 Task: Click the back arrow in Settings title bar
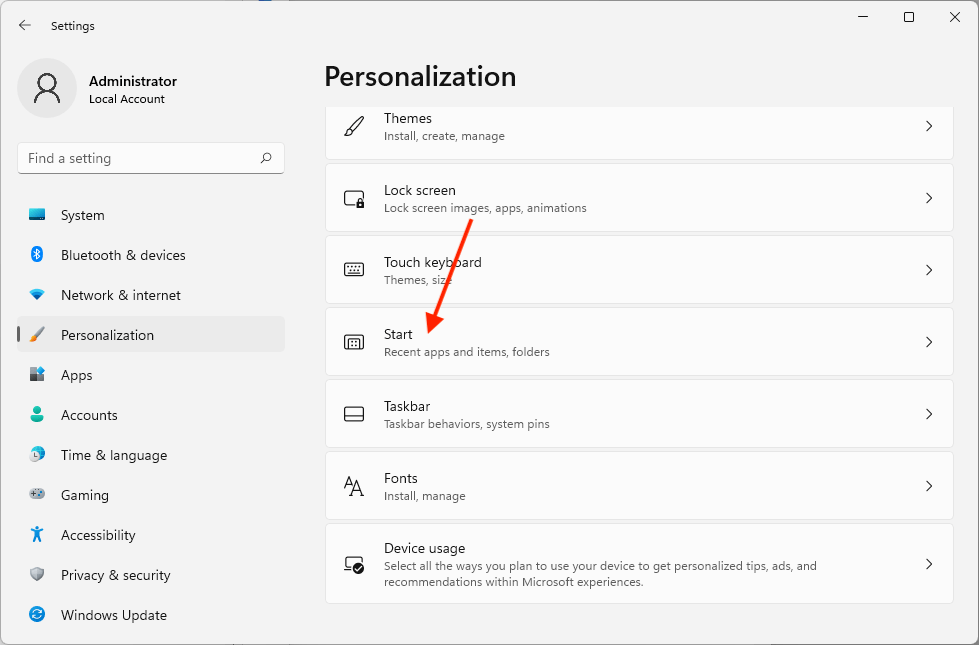[x=25, y=26]
